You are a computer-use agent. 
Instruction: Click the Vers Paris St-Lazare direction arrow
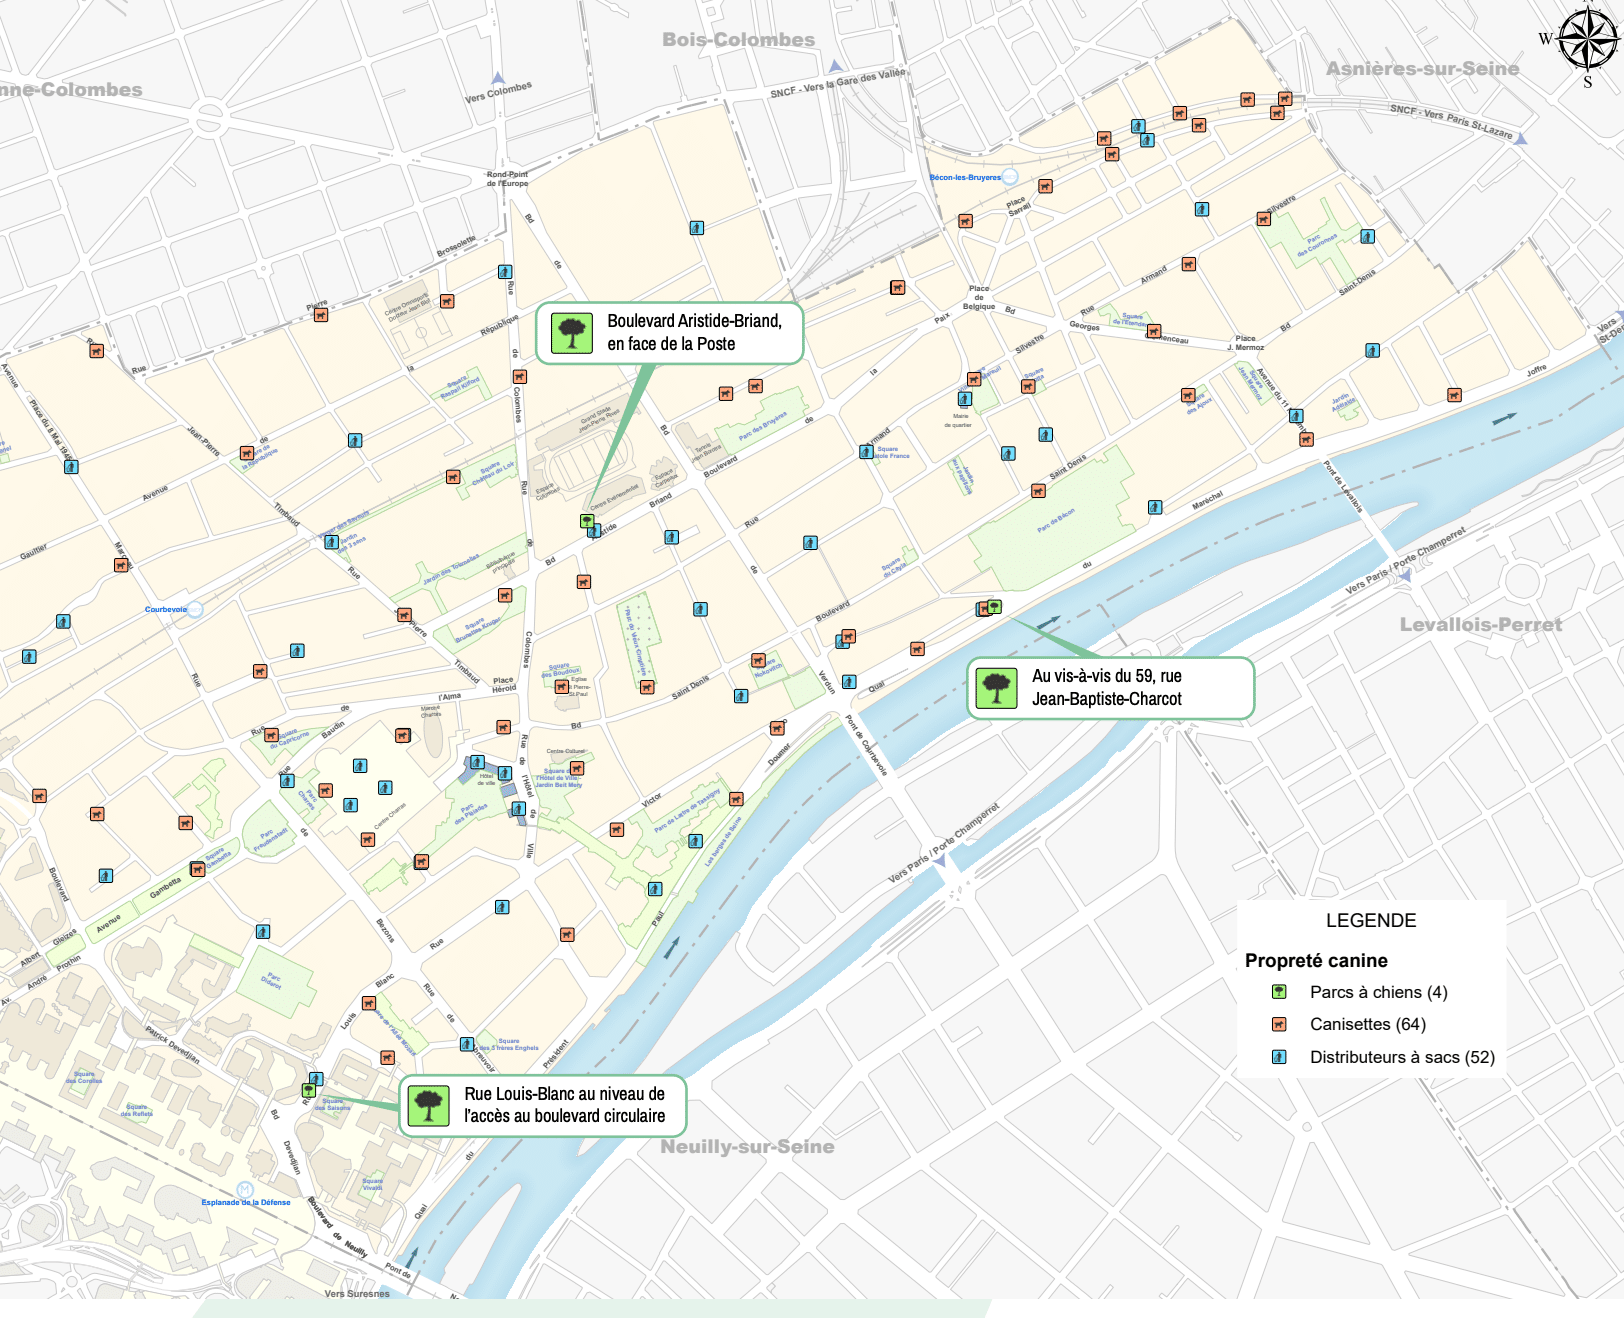point(1520,139)
